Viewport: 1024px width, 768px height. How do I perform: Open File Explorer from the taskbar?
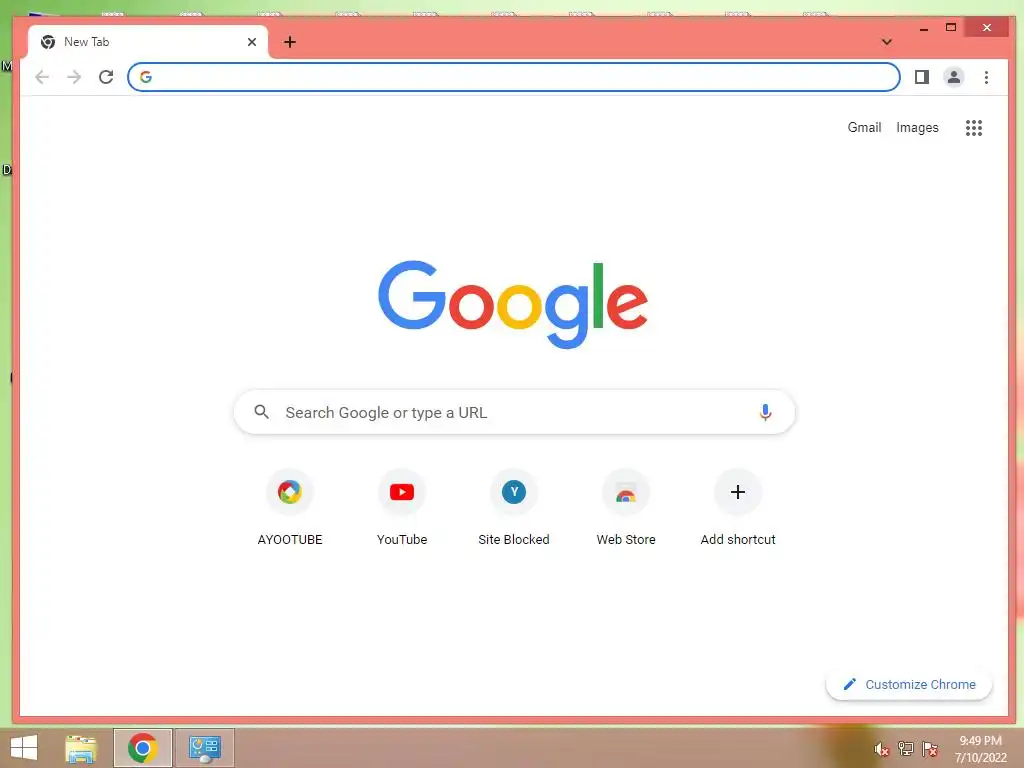point(81,748)
